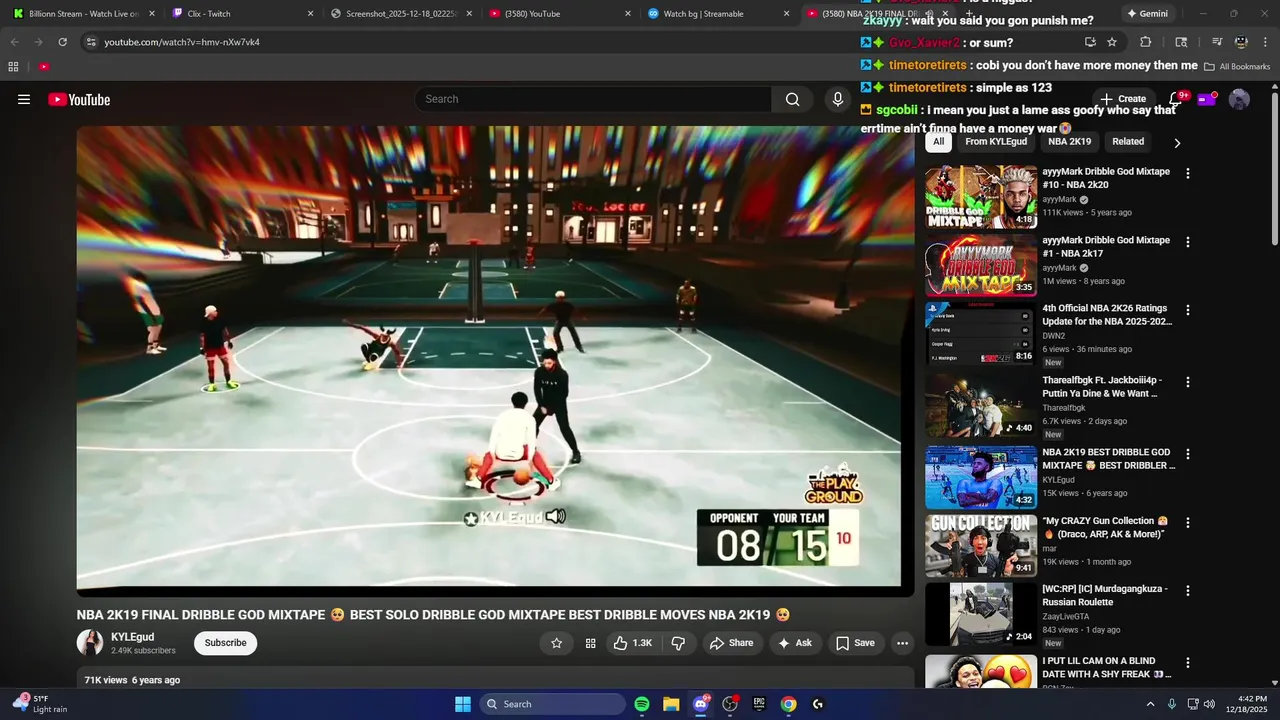Click the Chrome address bar URL

coord(182,42)
